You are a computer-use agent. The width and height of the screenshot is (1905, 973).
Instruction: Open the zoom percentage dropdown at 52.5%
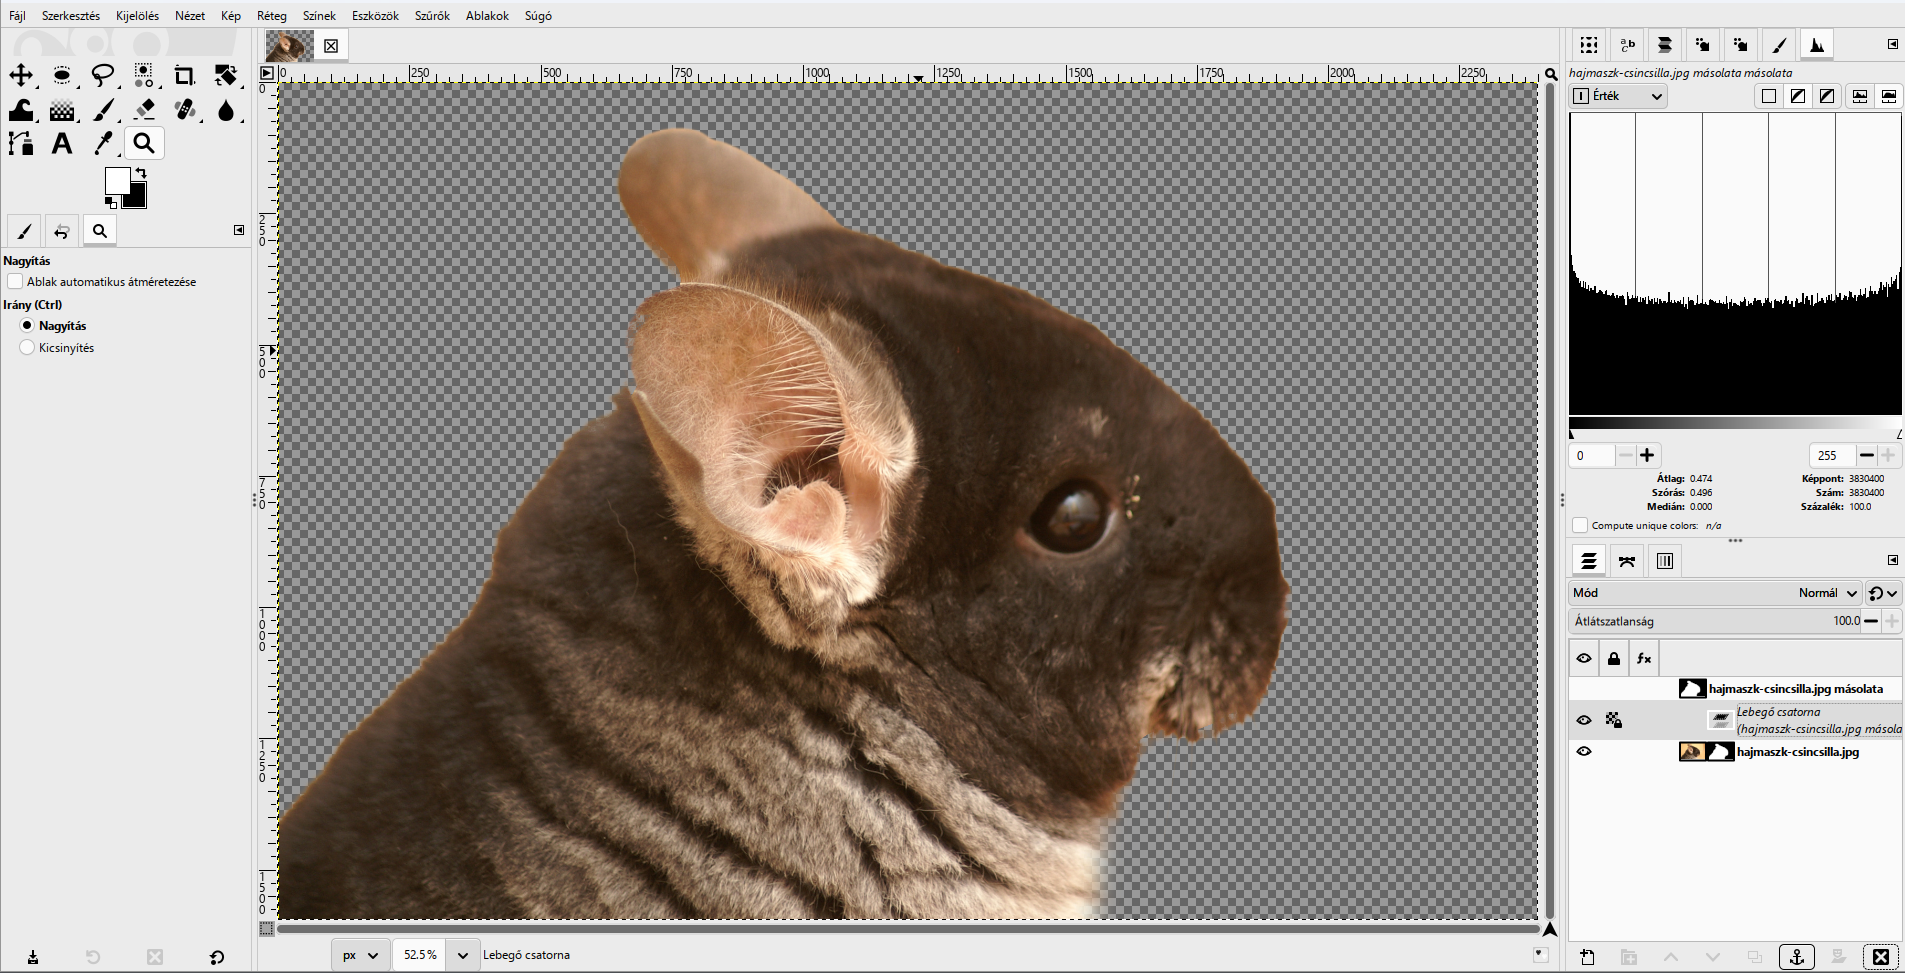(x=463, y=955)
